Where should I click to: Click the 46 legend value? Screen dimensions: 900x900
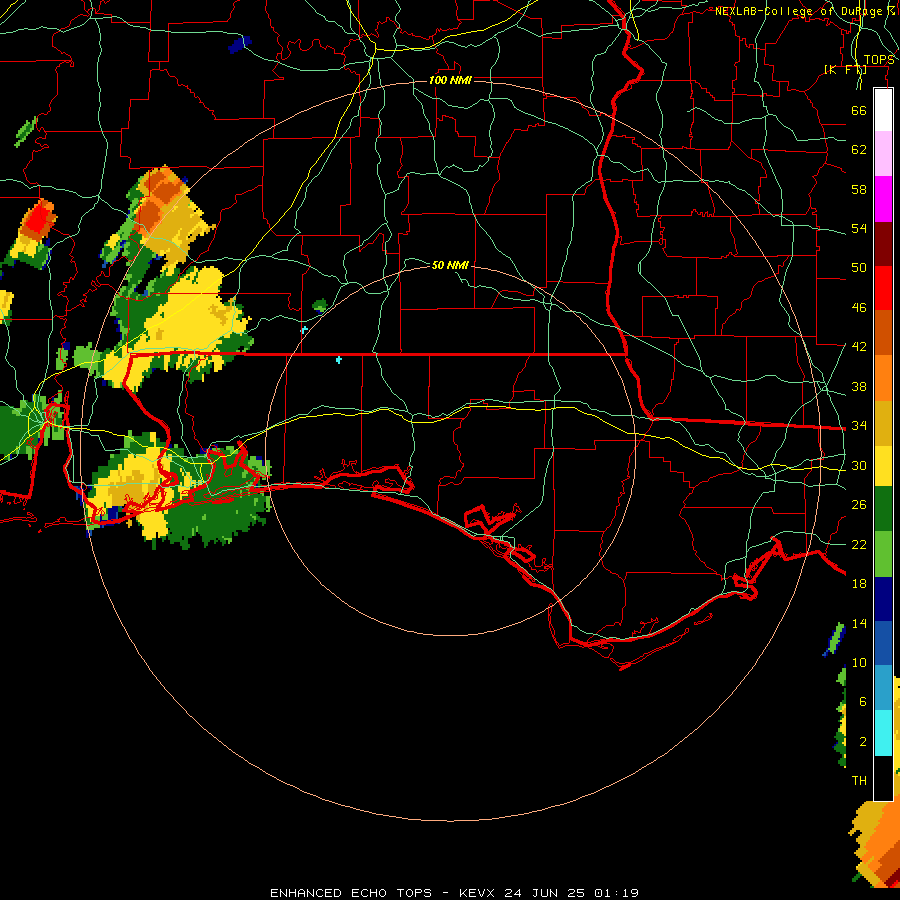[859, 307]
